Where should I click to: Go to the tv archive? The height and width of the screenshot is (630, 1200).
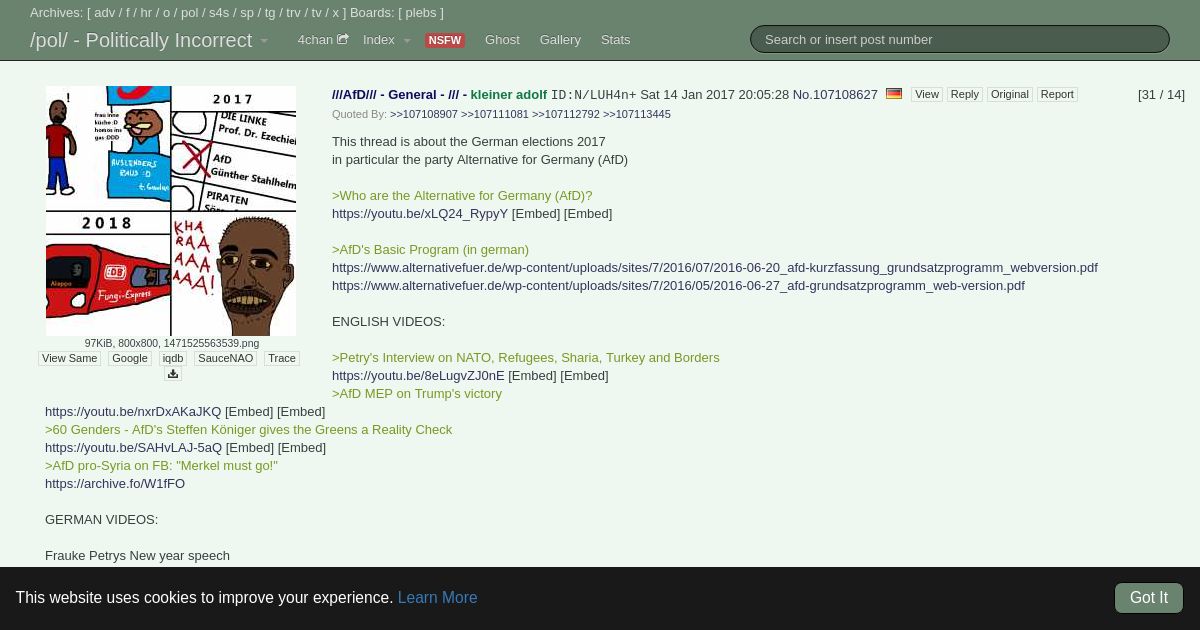(316, 13)
